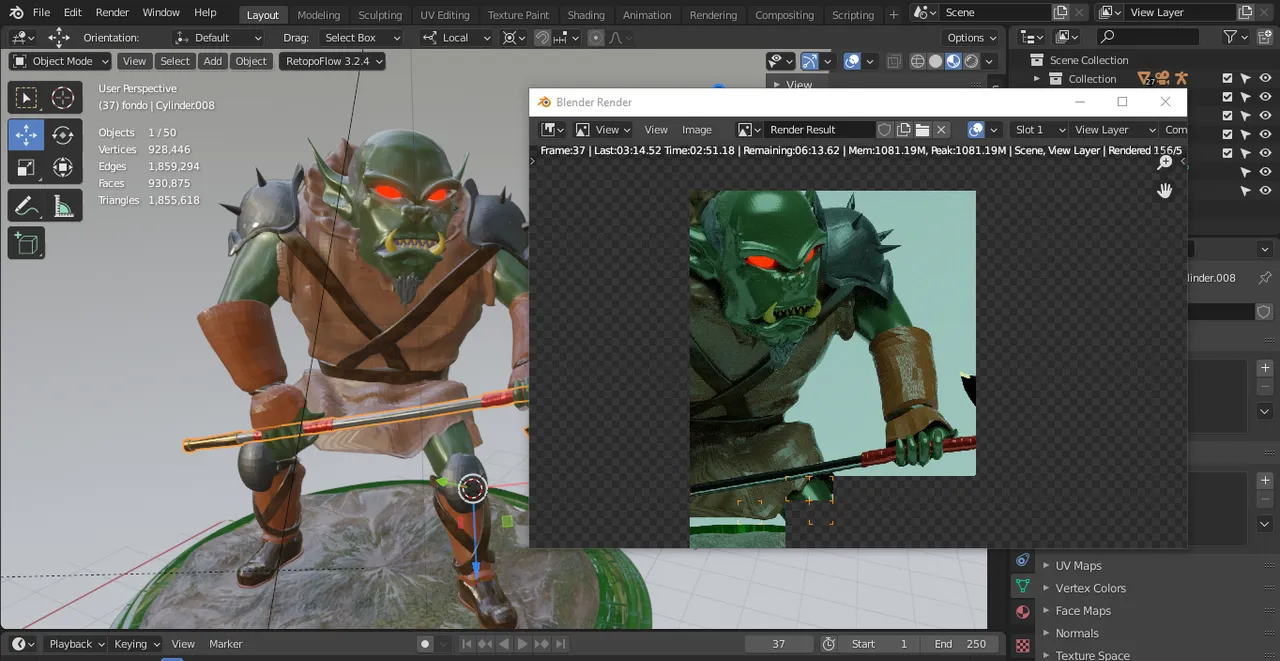Click new collection icon in outliner

(x=1265, y=37)
